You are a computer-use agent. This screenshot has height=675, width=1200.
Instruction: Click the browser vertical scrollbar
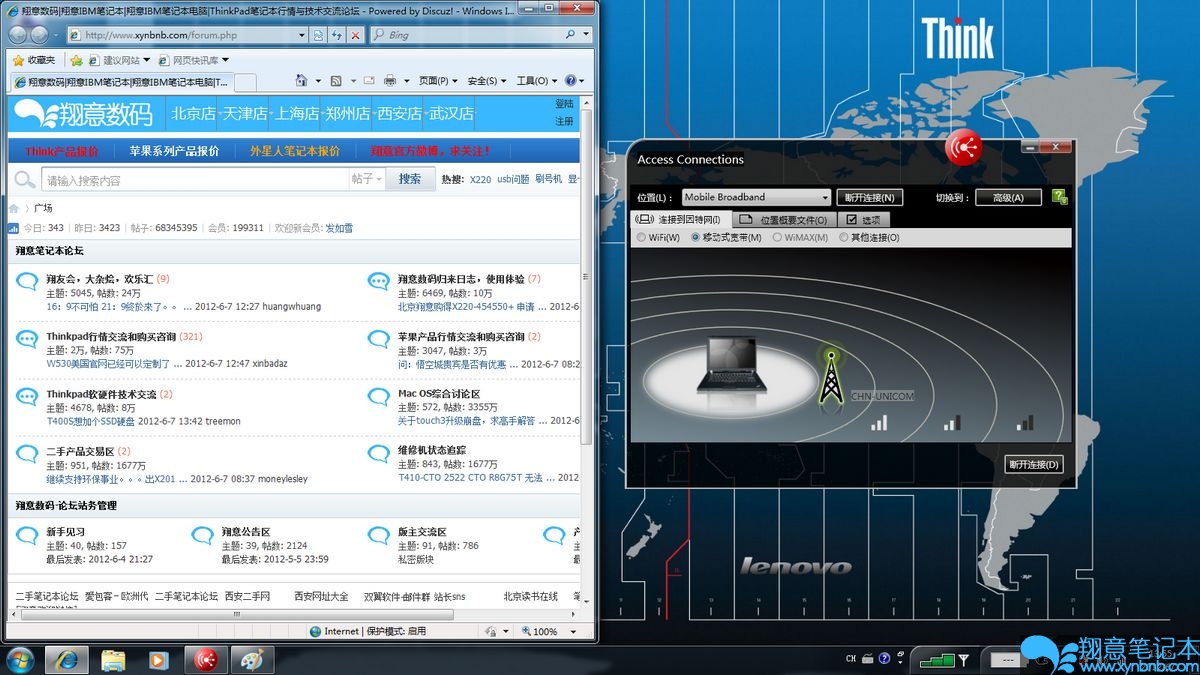pyautogui.click(x=587, y=279)
